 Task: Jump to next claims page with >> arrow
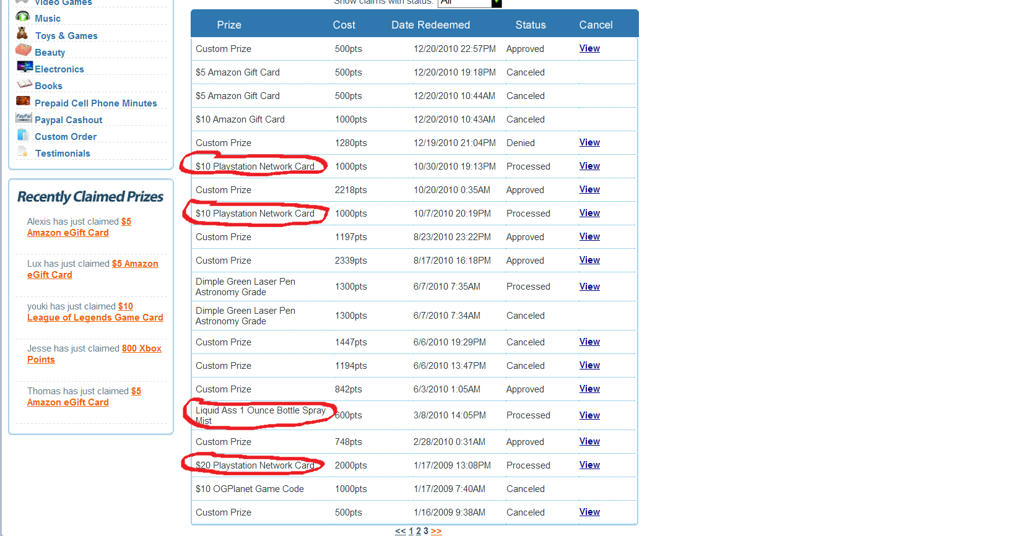click(436, 531)
